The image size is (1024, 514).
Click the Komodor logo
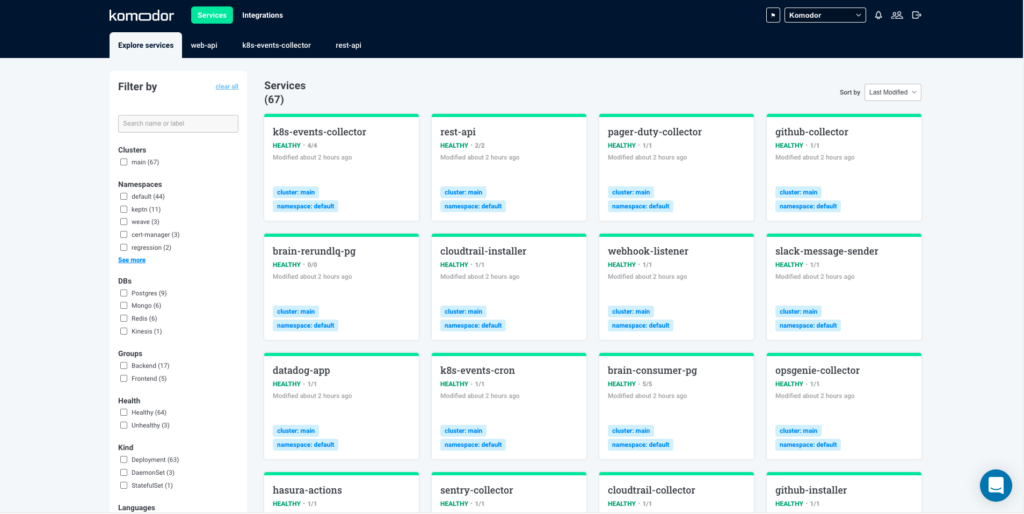142,15
